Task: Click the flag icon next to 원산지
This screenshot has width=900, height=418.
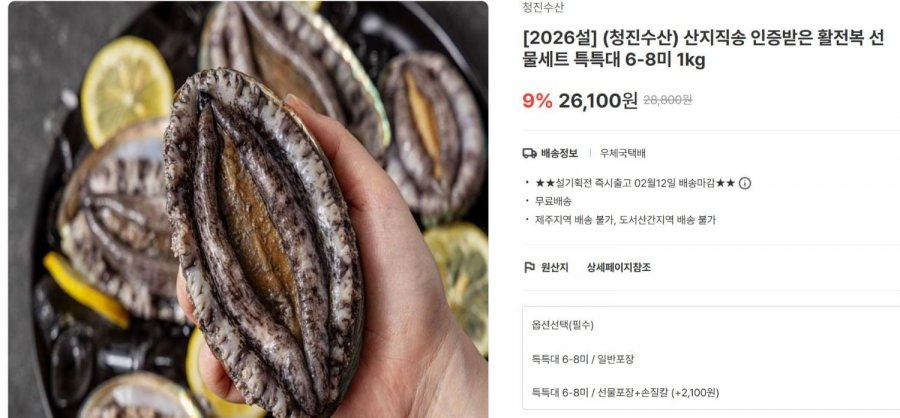Action: [x=529, y=267]
